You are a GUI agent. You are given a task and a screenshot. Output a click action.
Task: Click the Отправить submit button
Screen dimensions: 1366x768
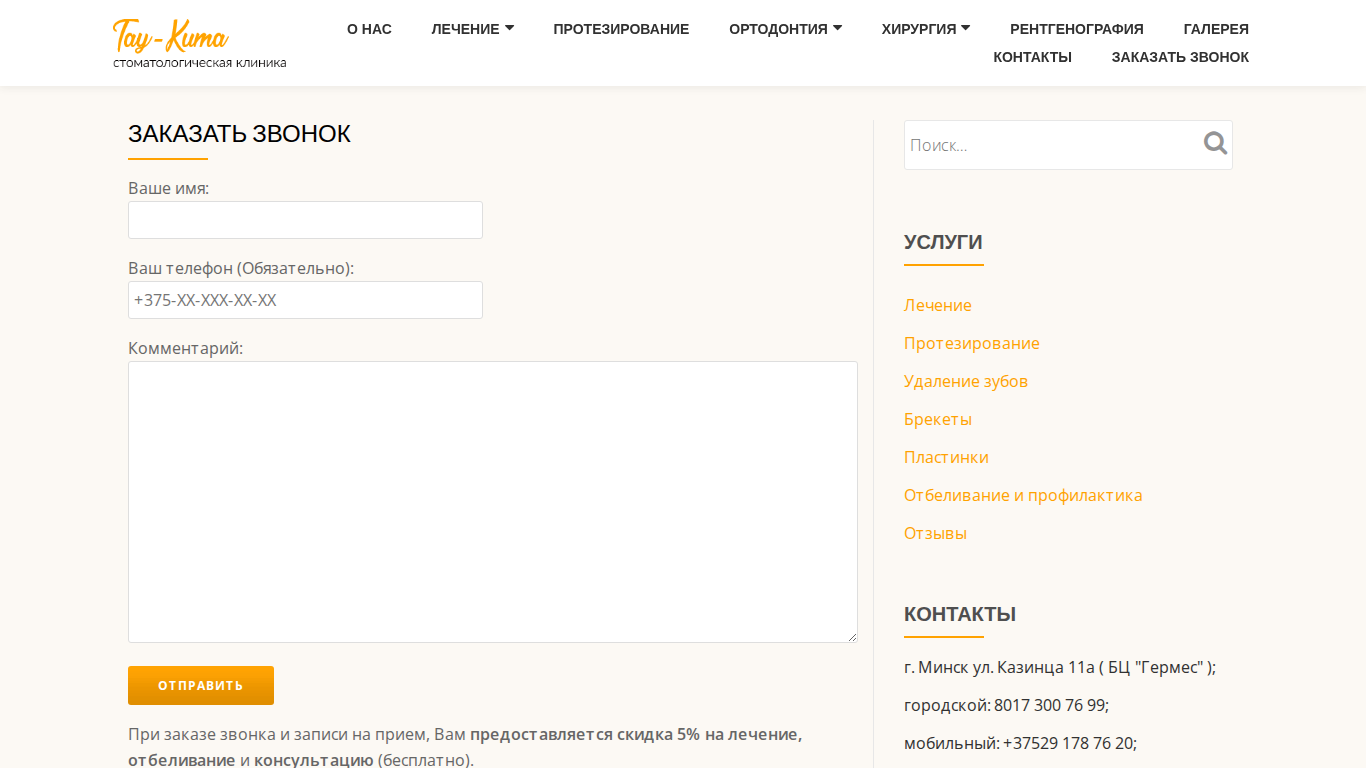(201, 685)
